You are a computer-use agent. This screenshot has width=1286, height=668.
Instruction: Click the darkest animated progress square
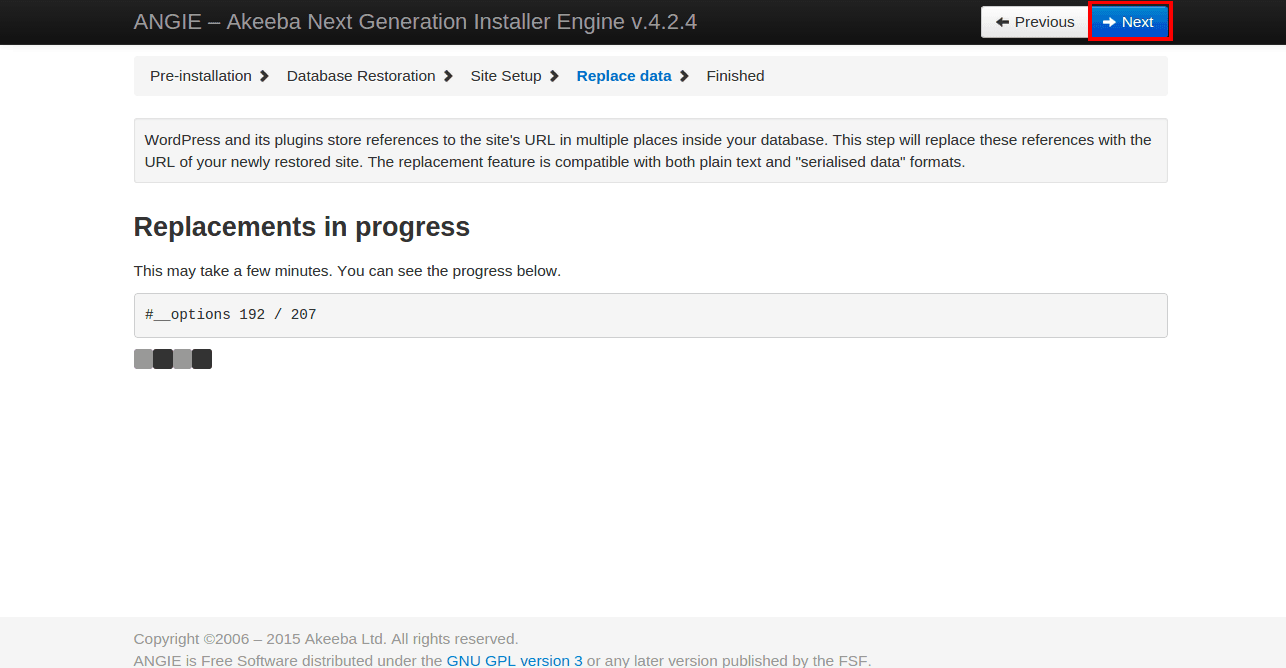coord(163,359)
